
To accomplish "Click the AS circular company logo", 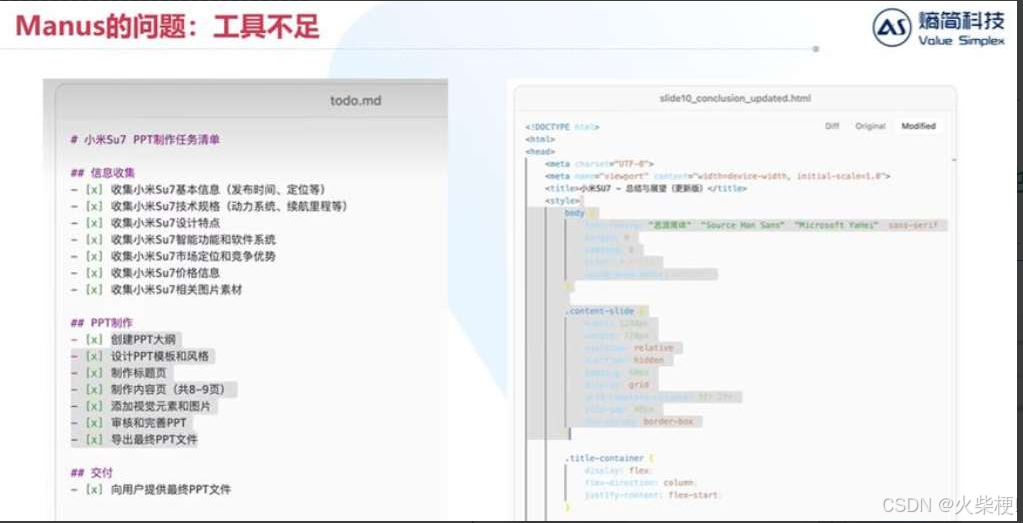I will (891, 27).
